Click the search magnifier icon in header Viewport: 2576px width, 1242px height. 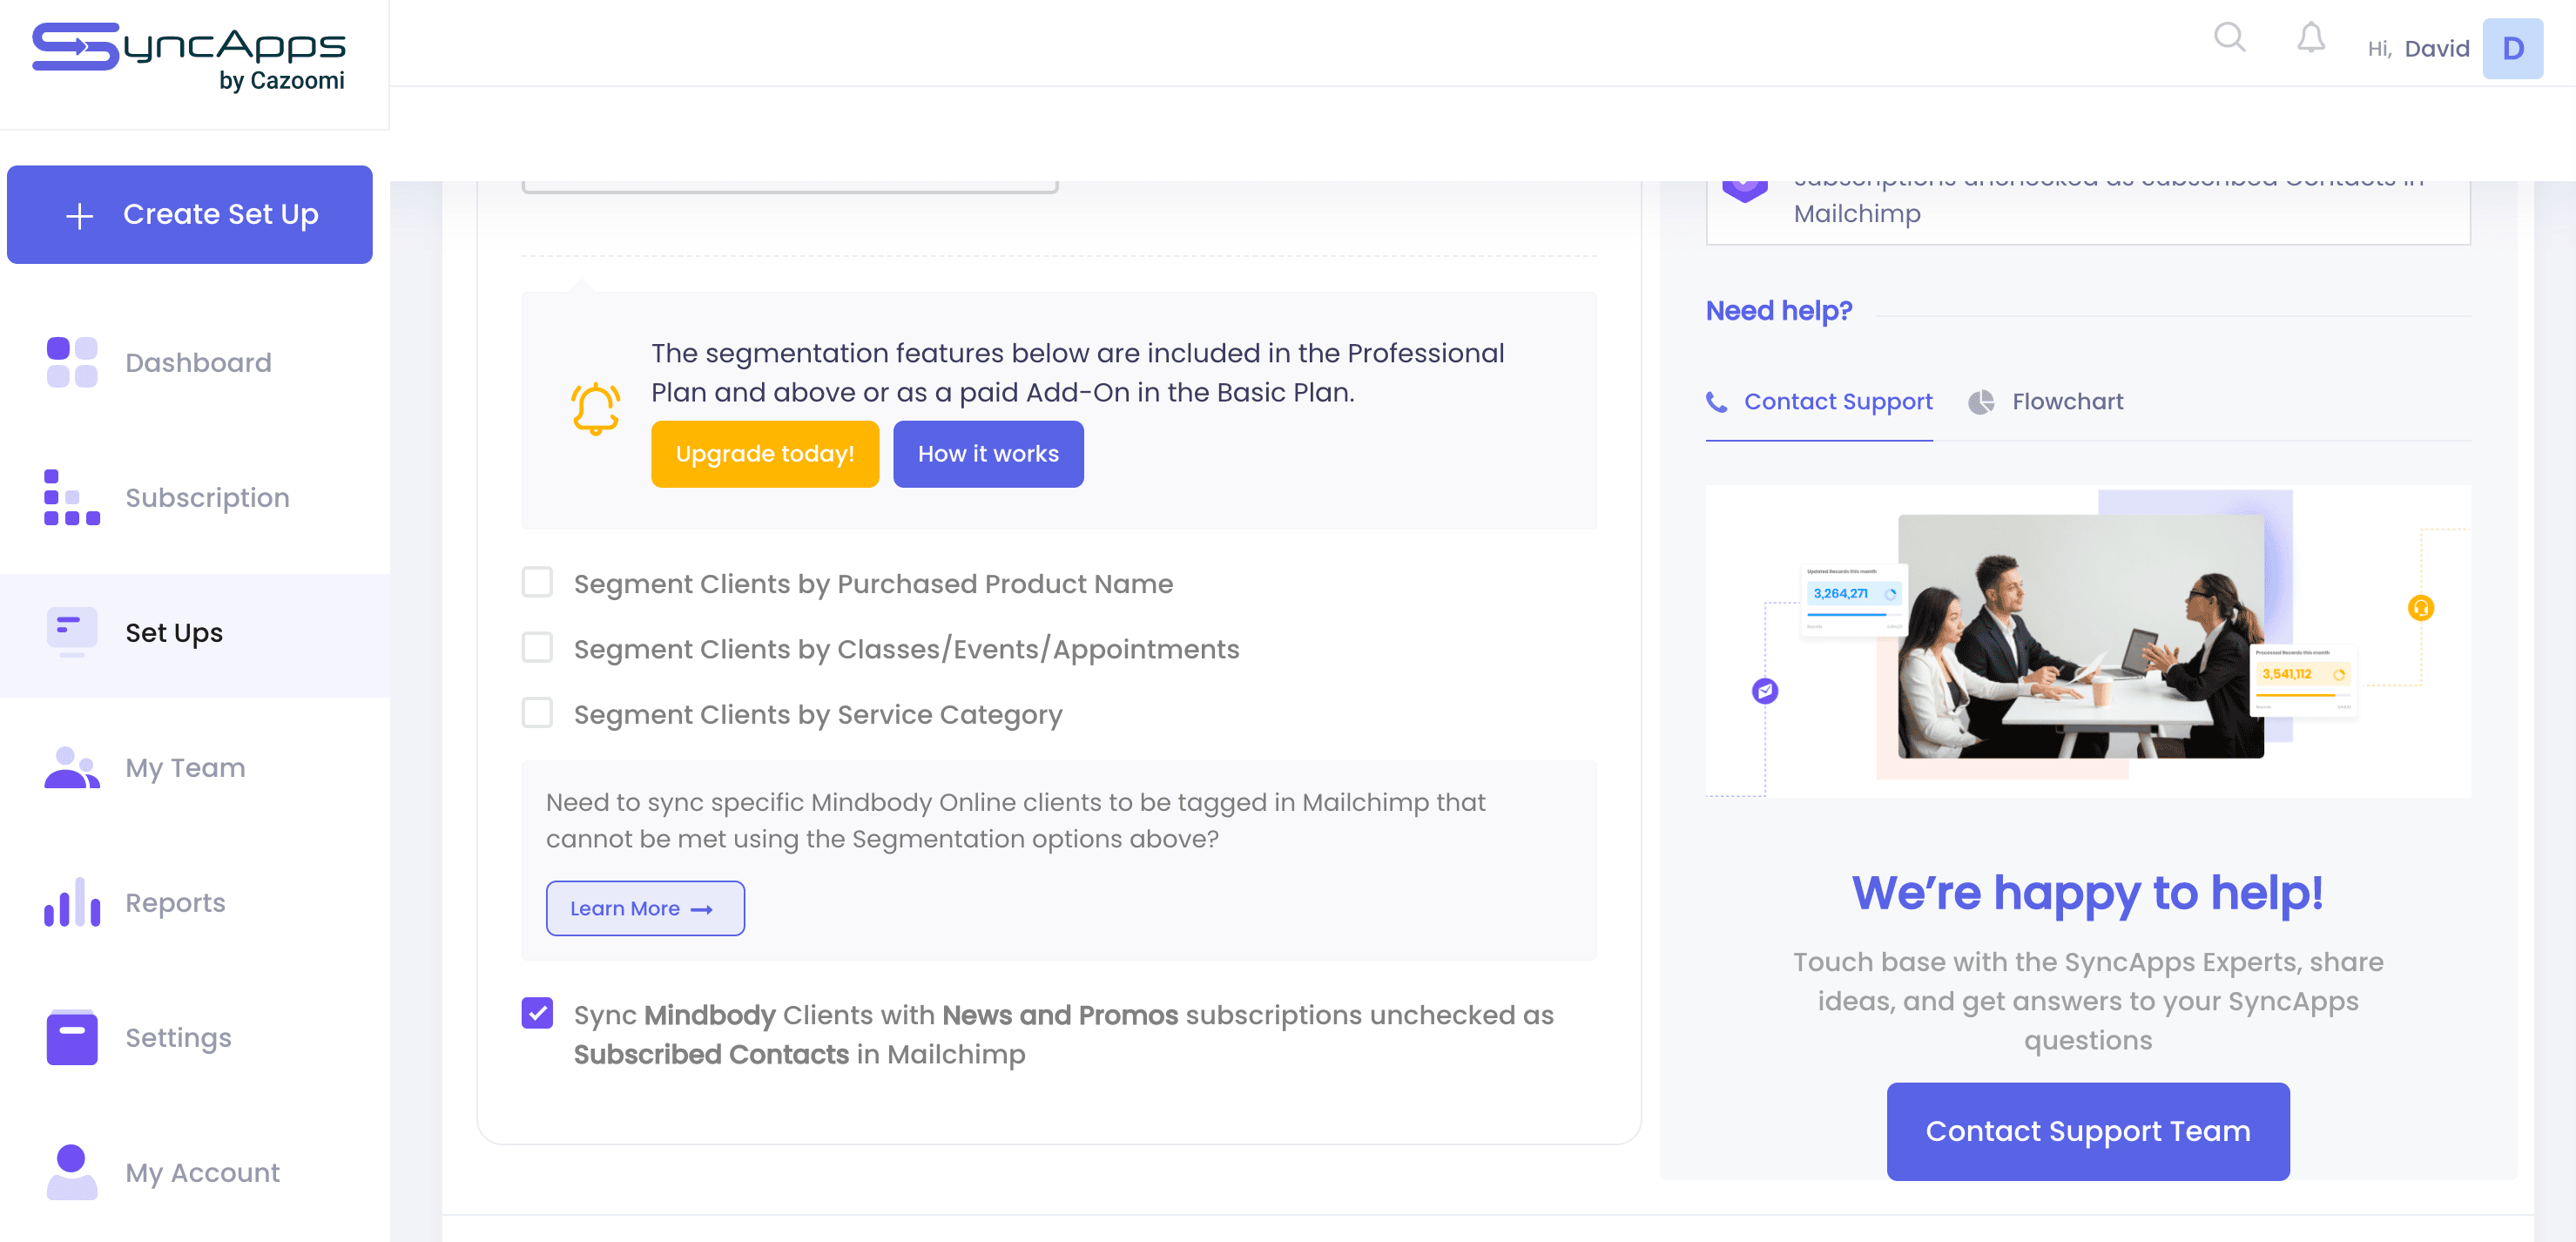coord(2229,38)
